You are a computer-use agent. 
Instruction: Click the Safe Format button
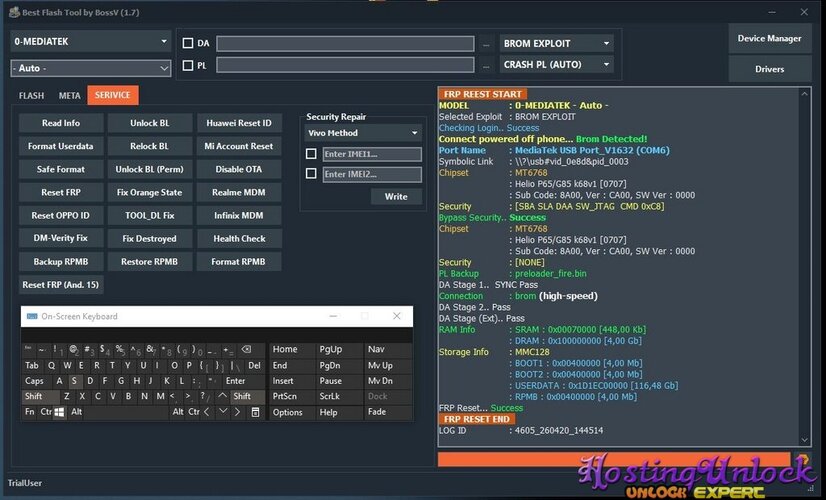point(61,169)
